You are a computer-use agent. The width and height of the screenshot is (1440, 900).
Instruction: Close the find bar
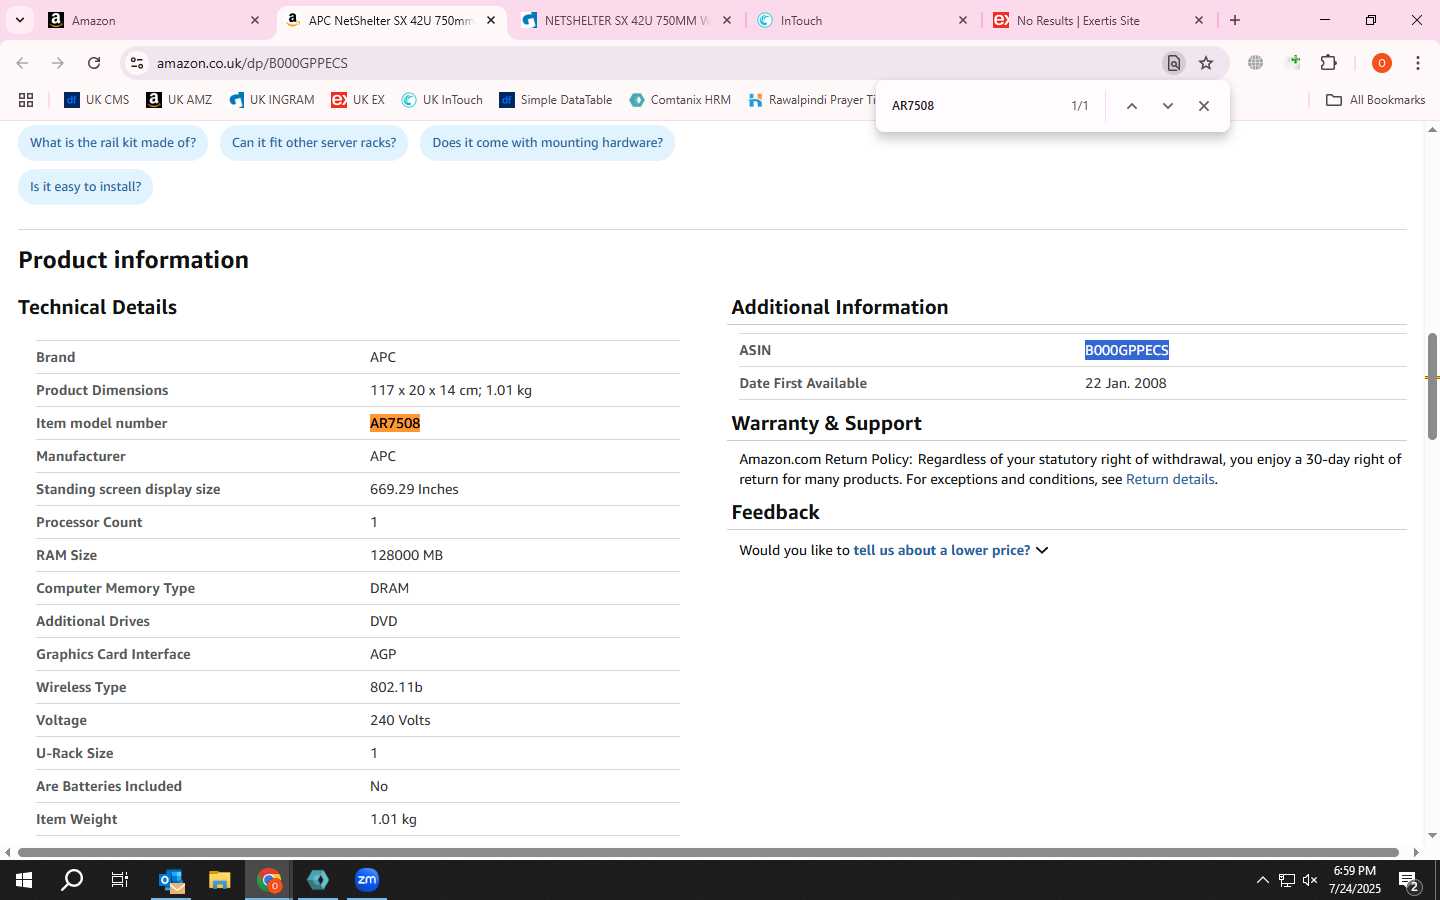pos(1203,106)
